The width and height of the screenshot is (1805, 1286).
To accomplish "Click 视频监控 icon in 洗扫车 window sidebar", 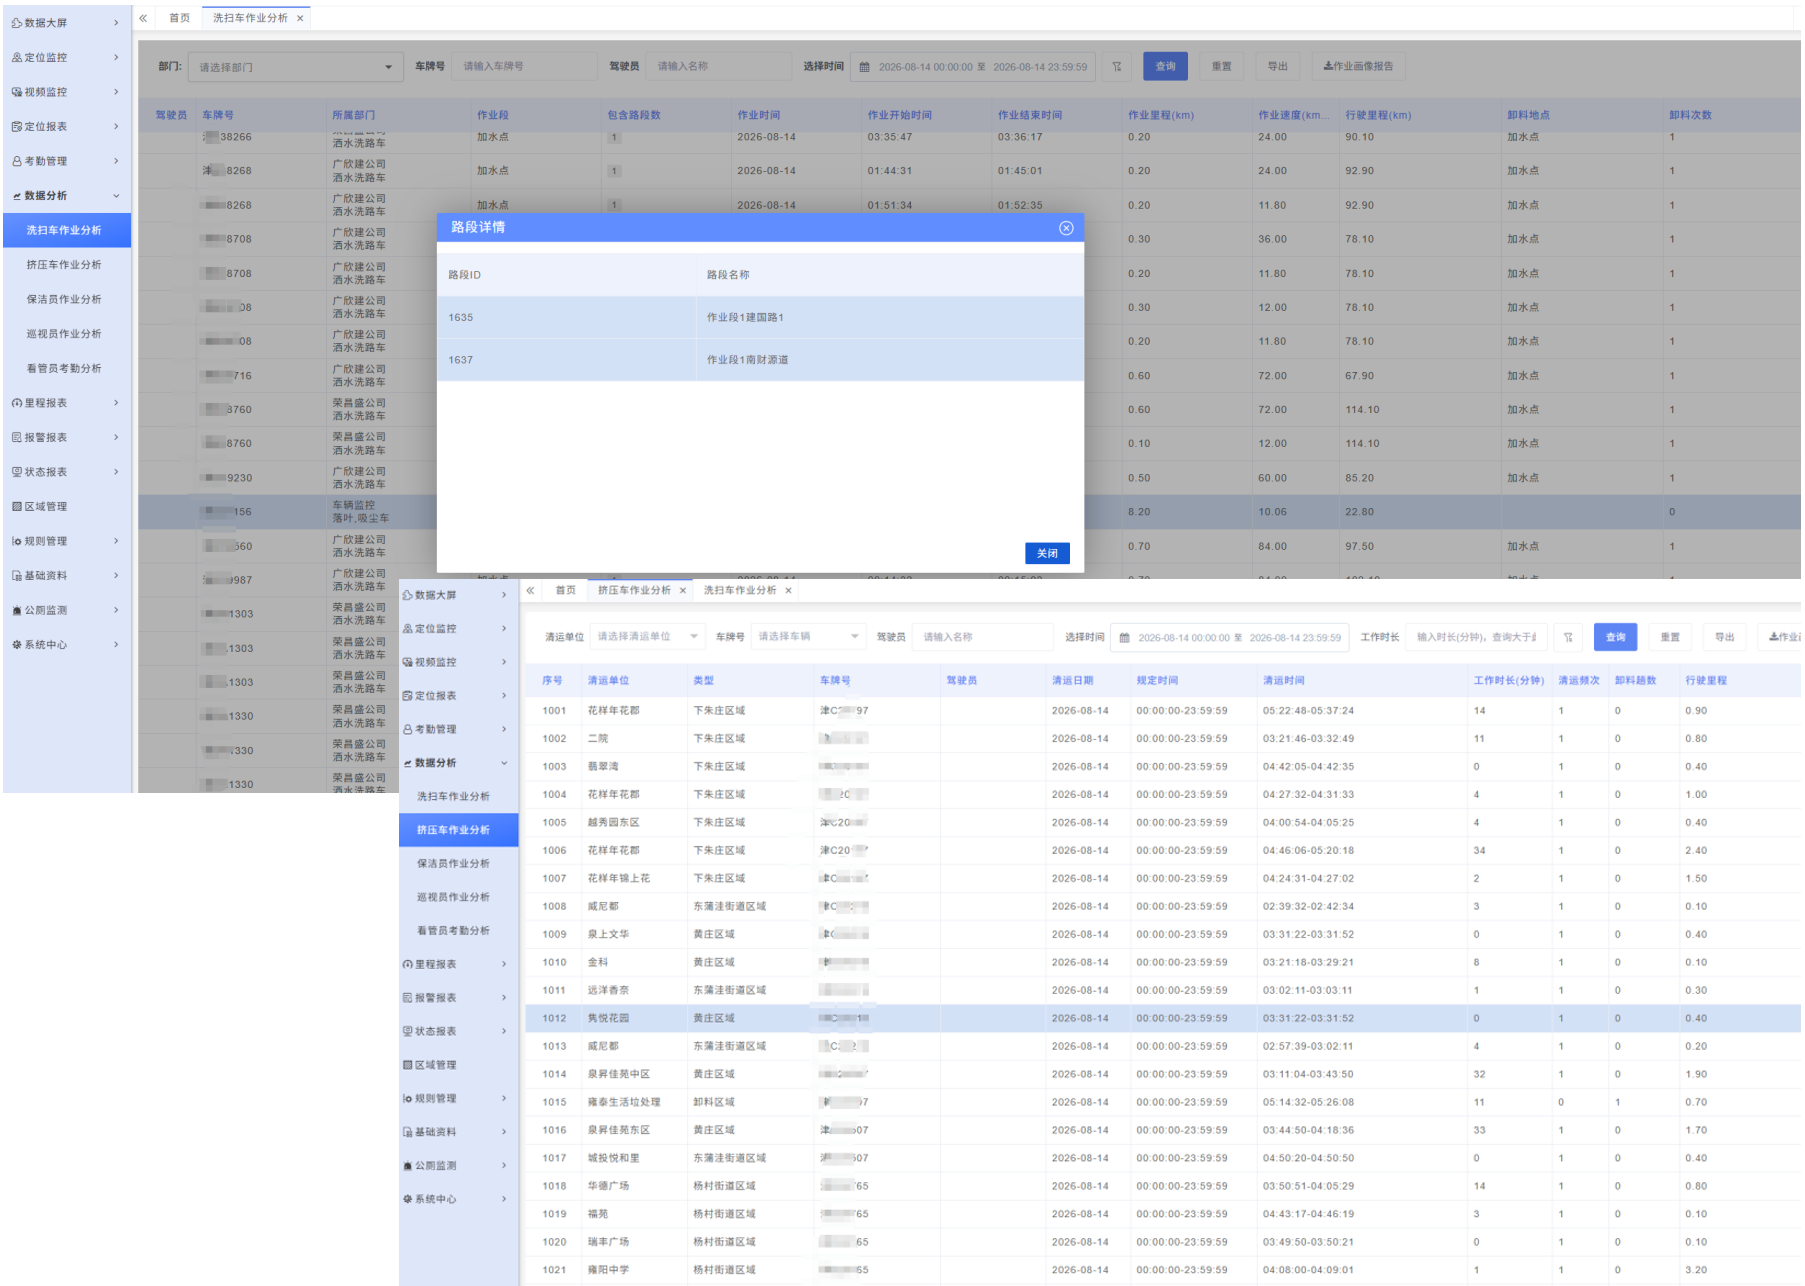I will [17, 92].
